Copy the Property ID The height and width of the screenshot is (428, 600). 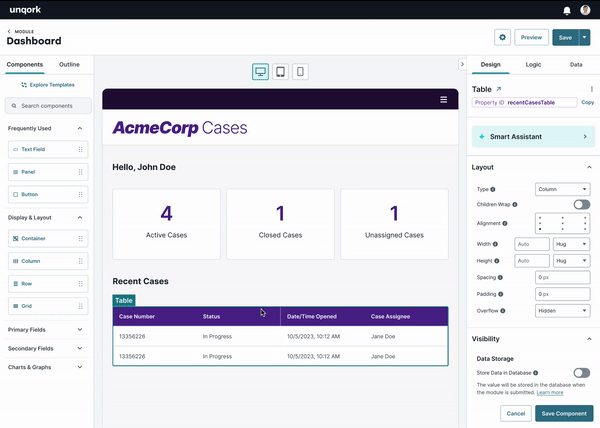(x=587, y=103)
